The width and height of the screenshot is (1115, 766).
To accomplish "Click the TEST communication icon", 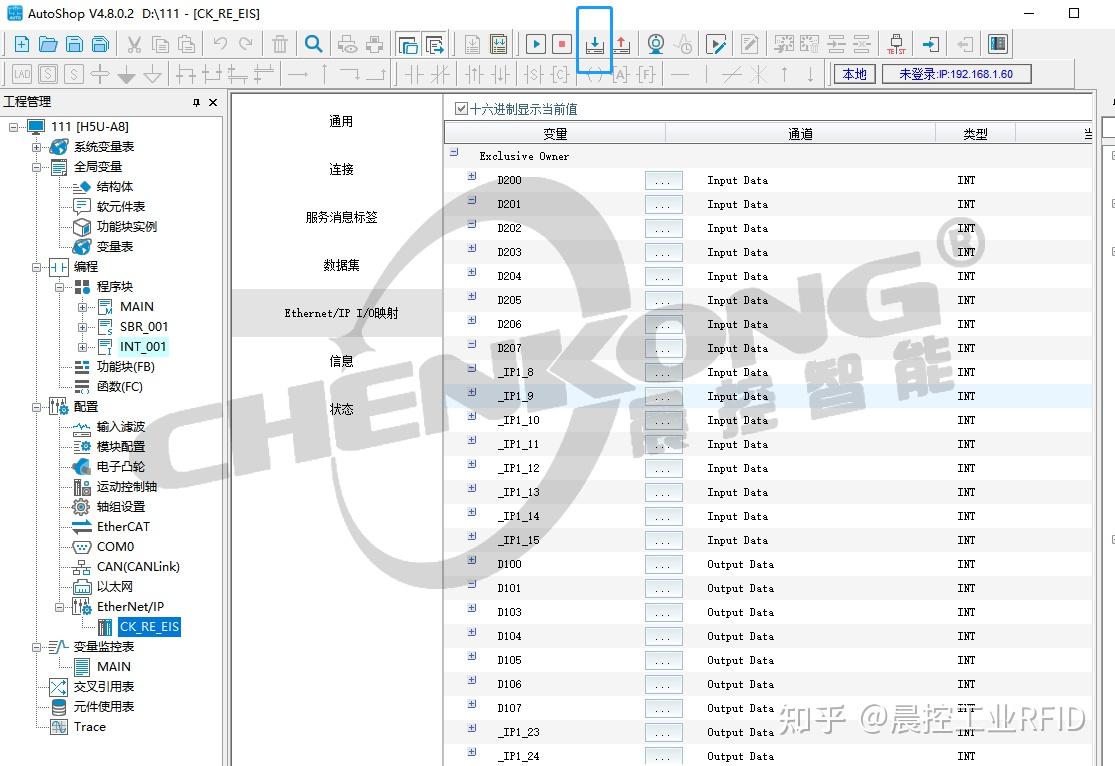I will pyautogui.click(x=896, y=44).
